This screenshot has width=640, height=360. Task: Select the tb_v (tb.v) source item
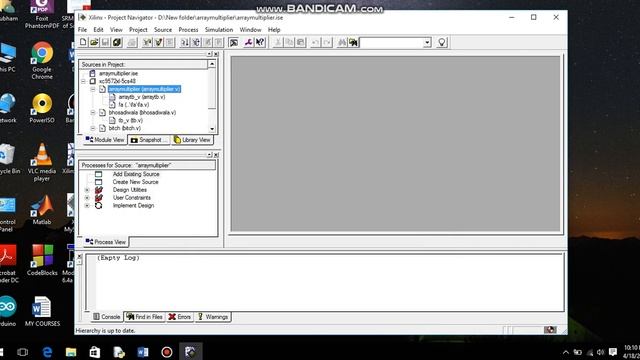point(130,120)
